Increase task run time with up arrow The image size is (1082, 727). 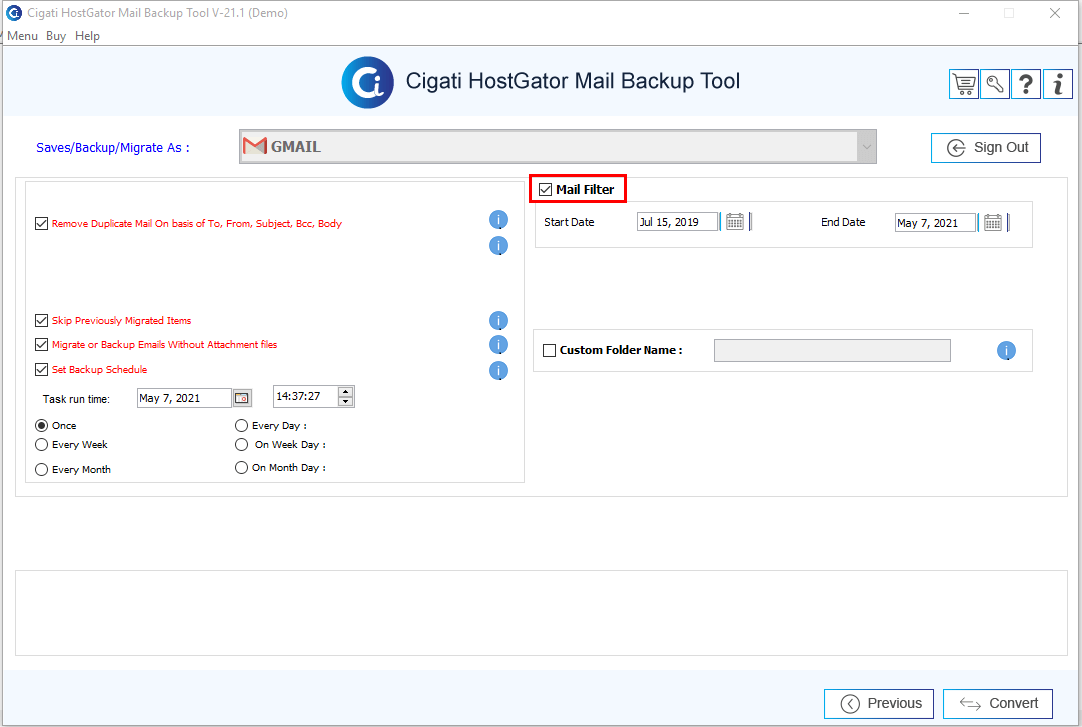tap(346, 392)
